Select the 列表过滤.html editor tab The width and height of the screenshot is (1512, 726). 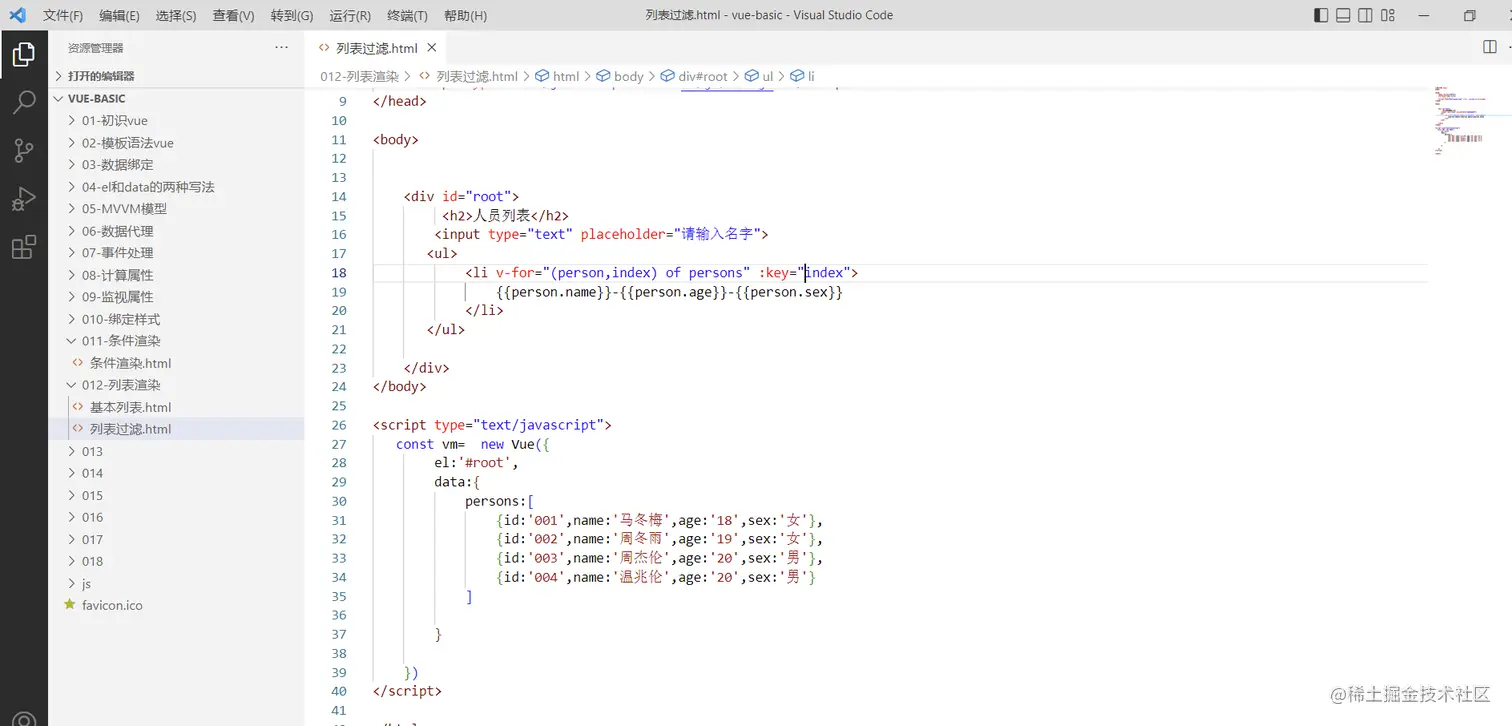376,48
